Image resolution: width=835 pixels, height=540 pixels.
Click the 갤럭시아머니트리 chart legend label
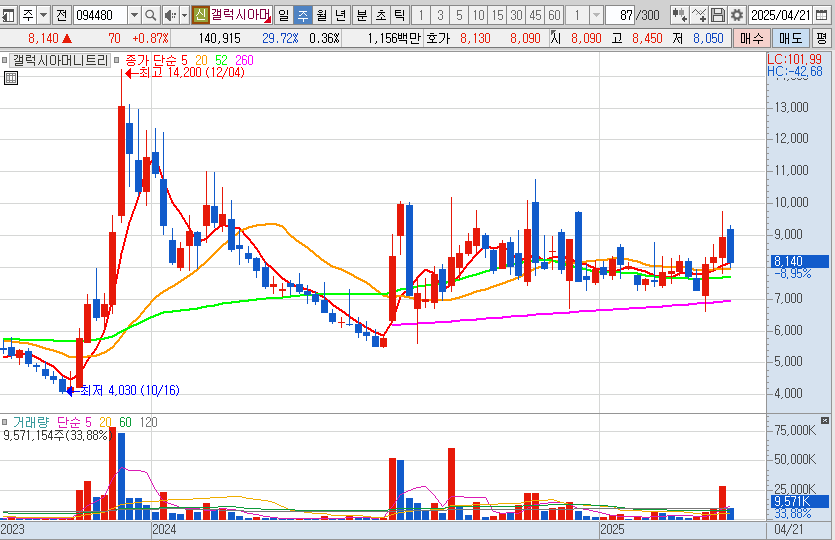60,60
